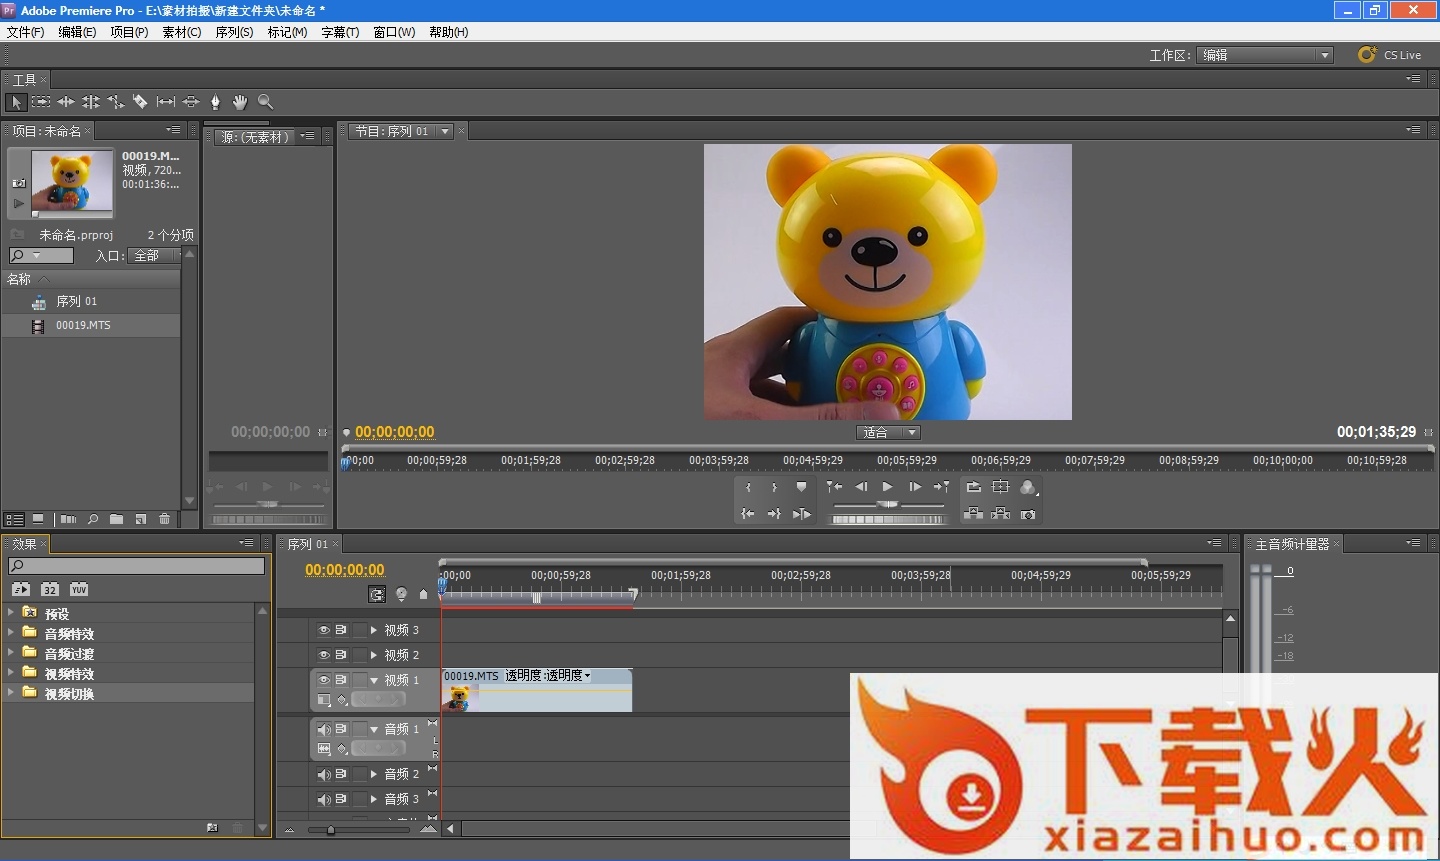
Task: Open the 工作区 编辑 dropdown
Action: 1265,55
